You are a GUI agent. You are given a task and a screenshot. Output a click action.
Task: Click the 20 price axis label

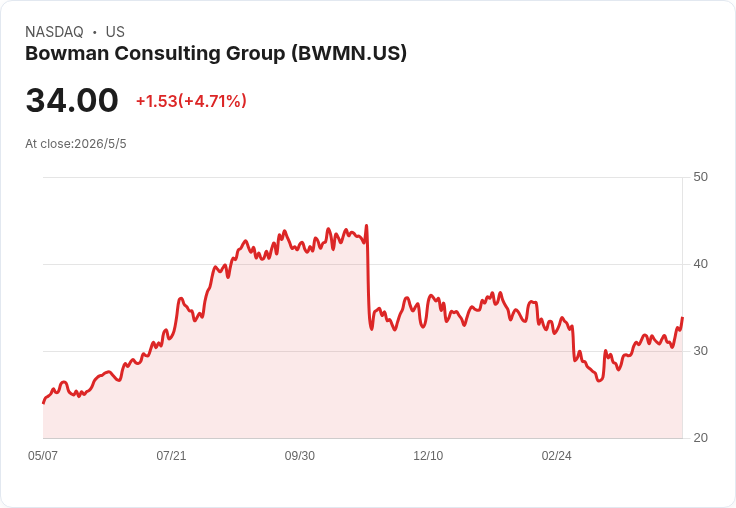coord(700,438)
